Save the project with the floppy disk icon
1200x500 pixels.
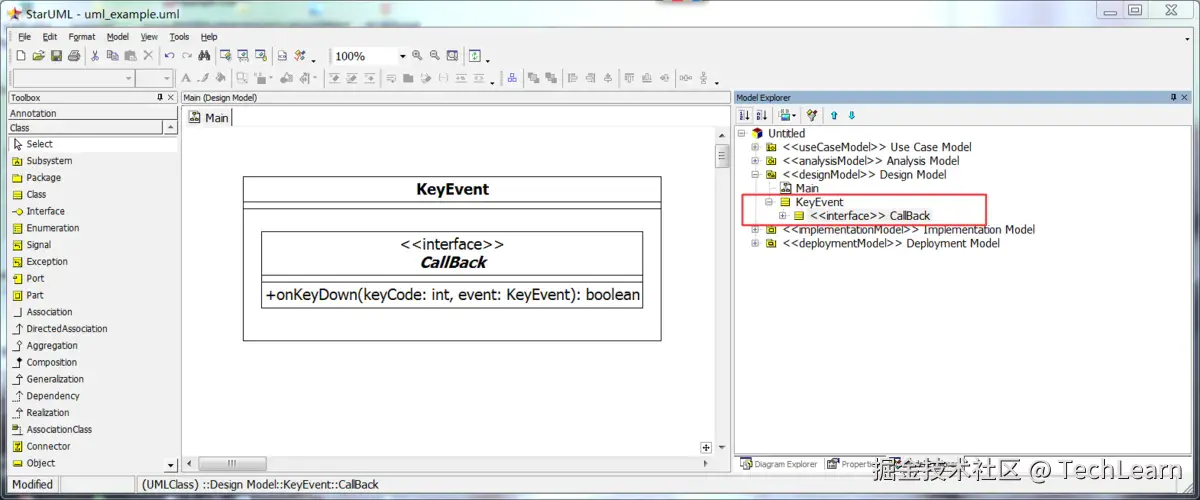tap(57, 56)
